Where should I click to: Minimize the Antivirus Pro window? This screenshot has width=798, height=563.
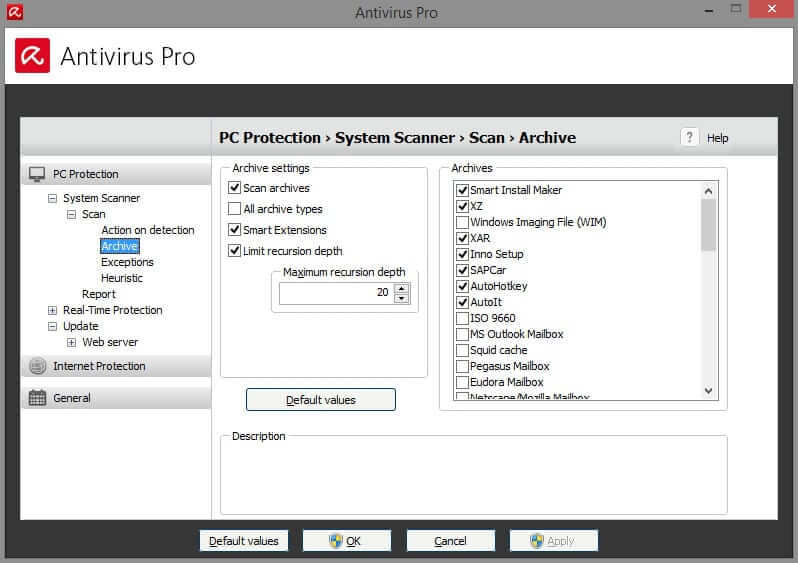point(709,10)
